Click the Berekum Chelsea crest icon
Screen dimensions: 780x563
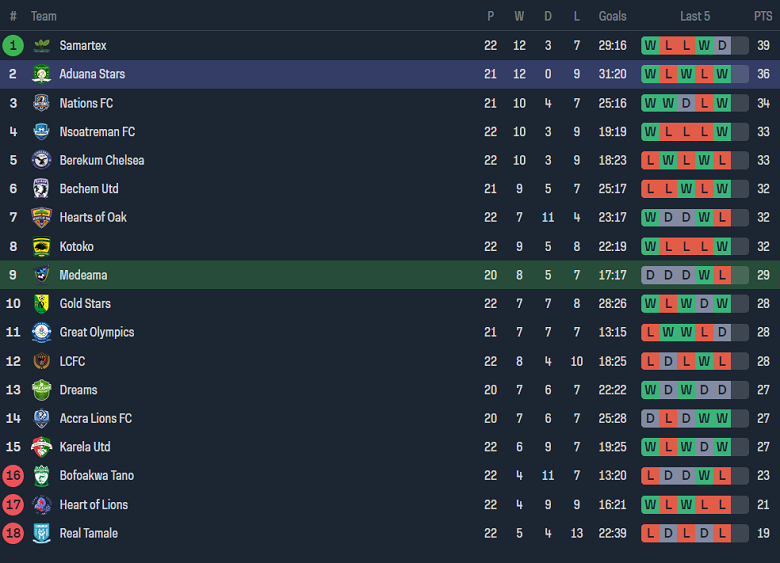coord(42,160)
